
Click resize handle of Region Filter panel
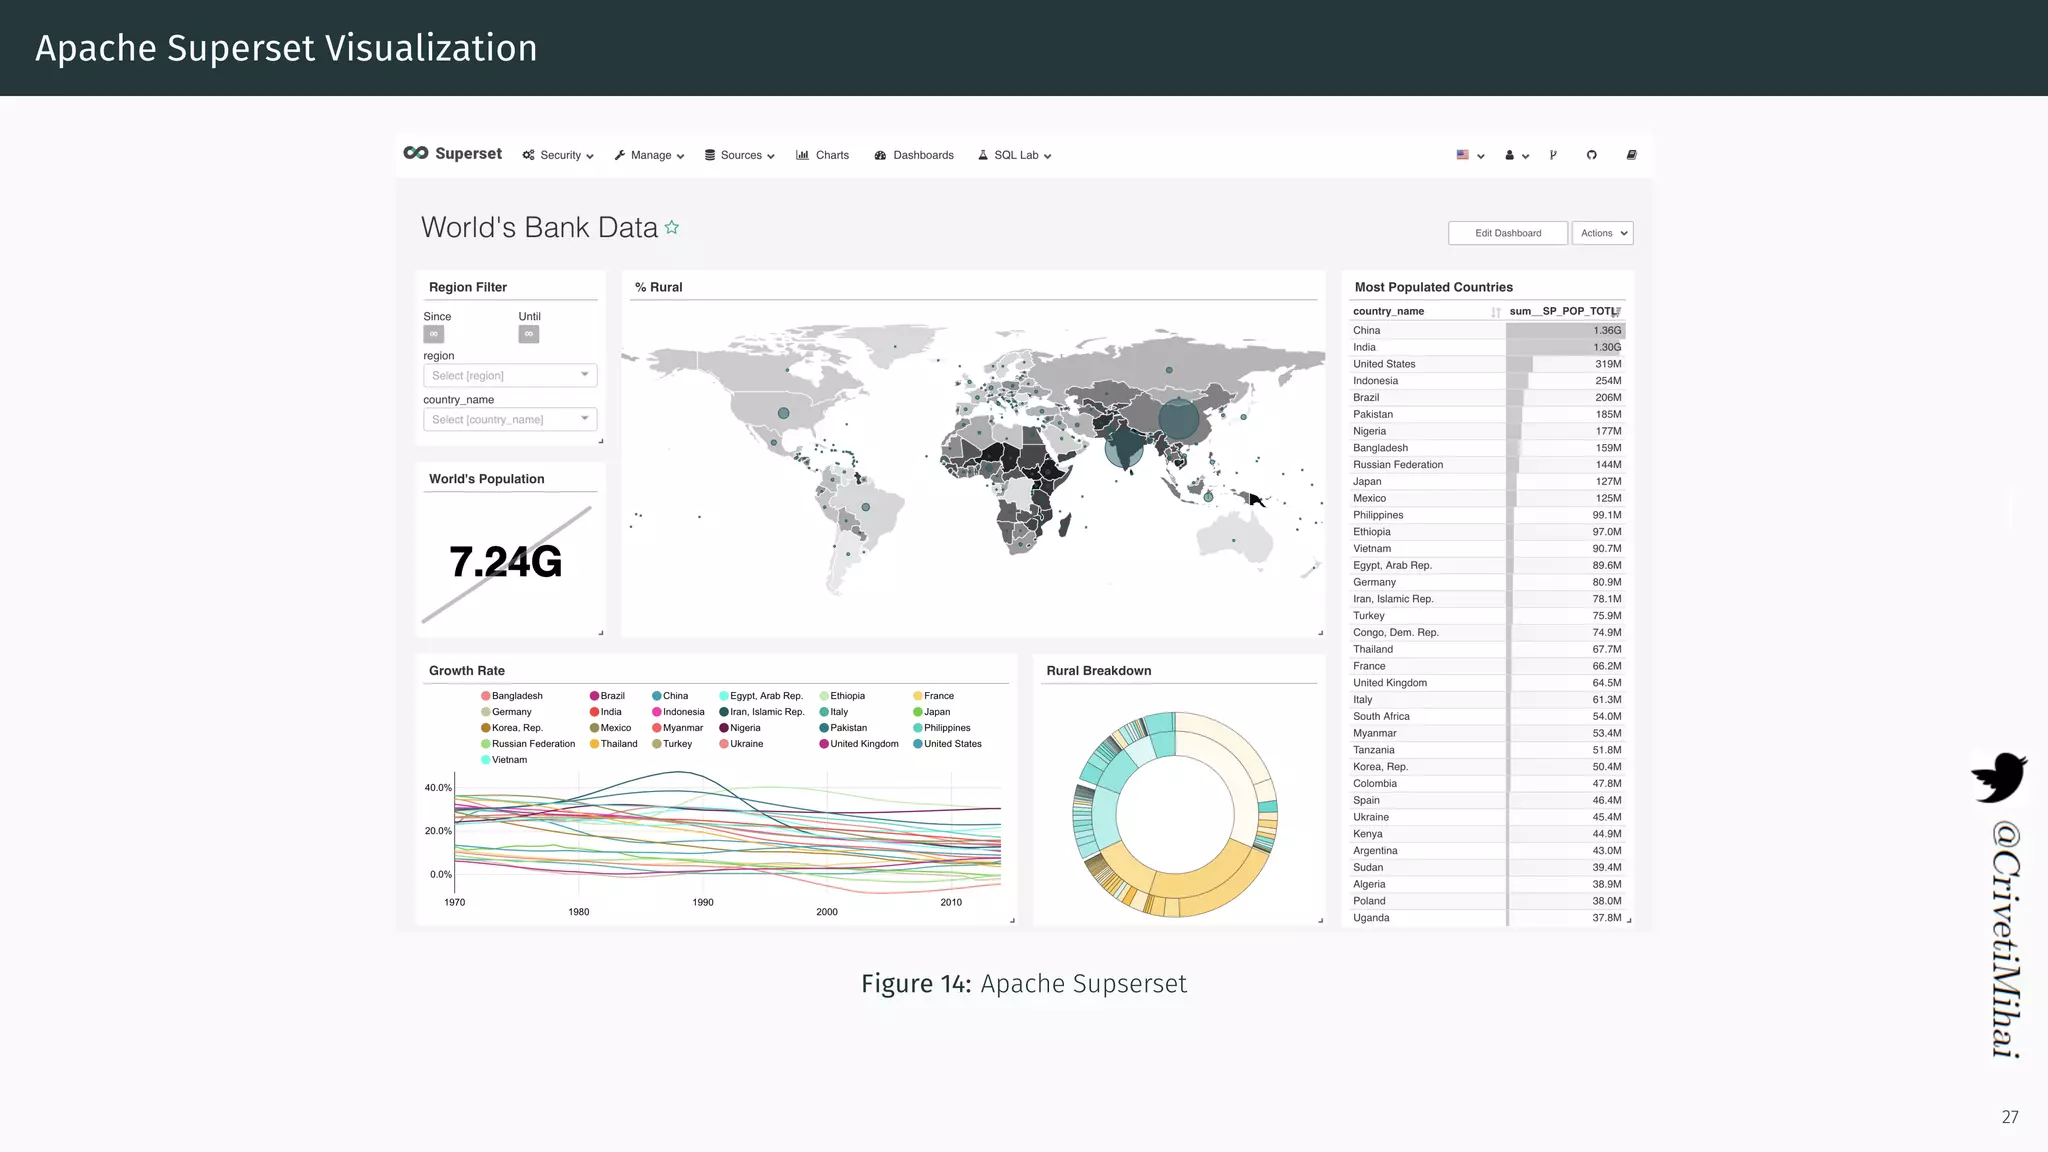tap(601, 441)
